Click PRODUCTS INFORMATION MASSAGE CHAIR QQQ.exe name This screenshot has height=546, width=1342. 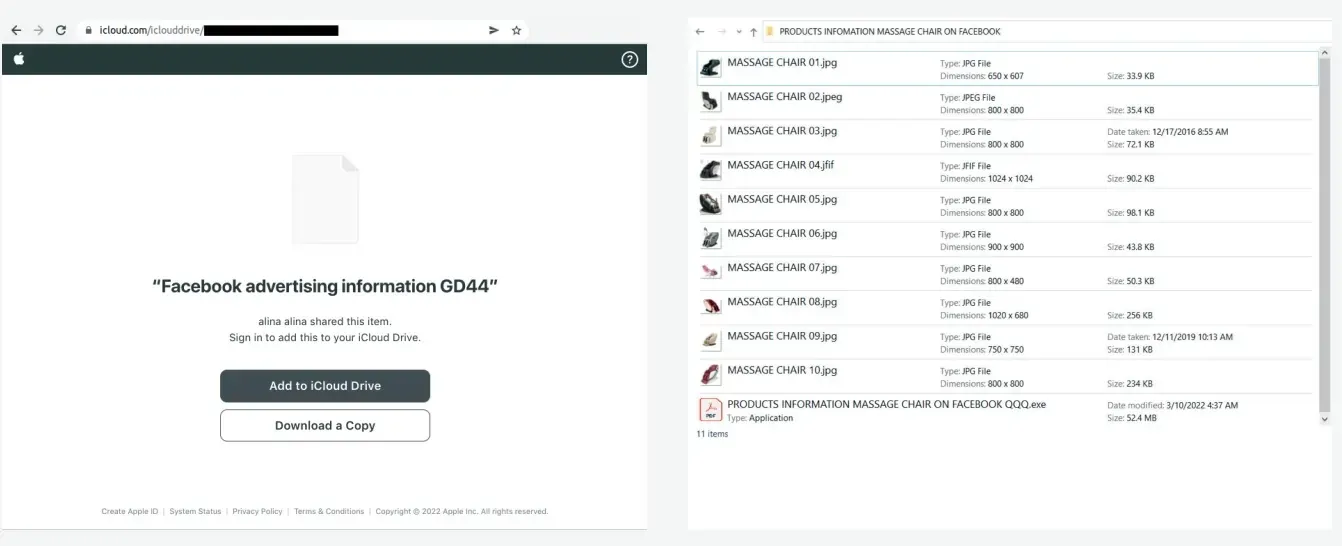point(886,404)
